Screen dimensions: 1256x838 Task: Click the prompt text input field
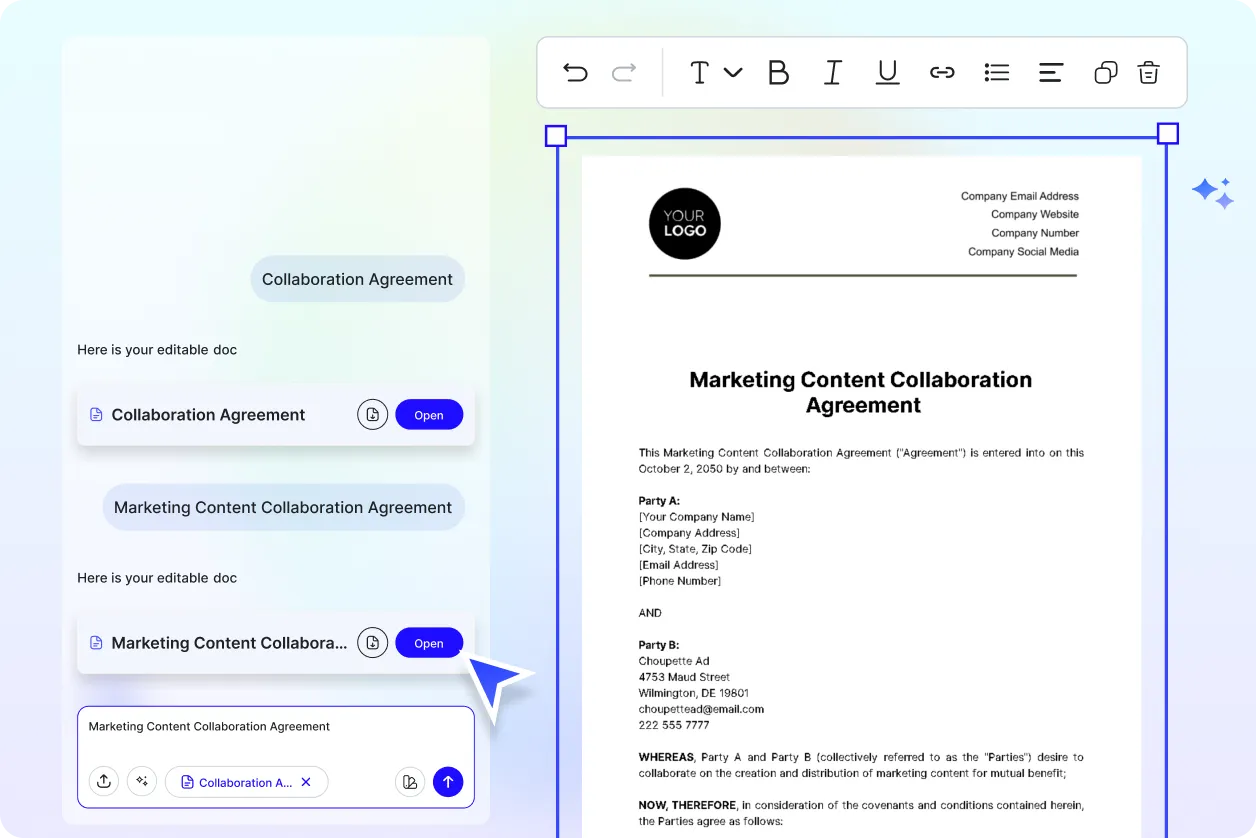click(x=275, y=735)
